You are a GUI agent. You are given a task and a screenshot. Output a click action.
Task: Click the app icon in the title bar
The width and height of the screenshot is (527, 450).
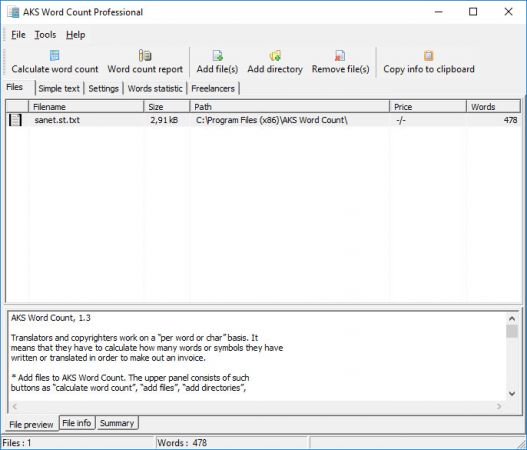(13, 12)
